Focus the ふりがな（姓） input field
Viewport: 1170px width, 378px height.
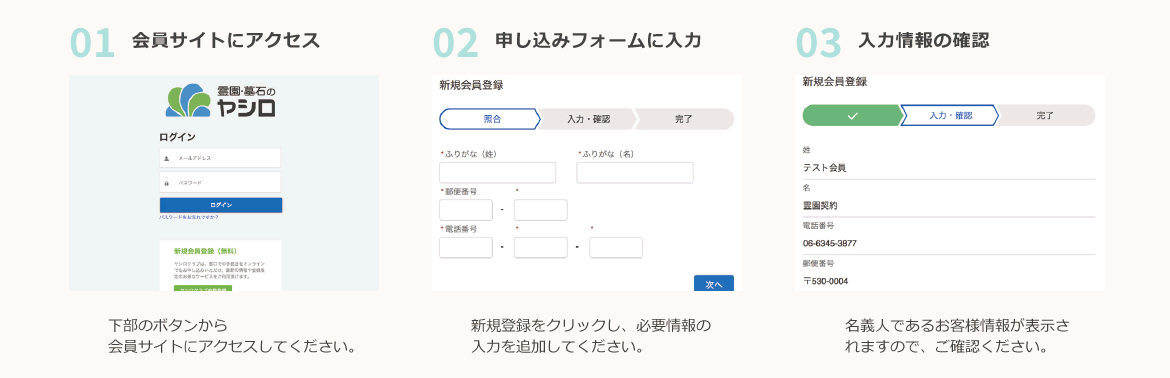[x=498, y=173]
